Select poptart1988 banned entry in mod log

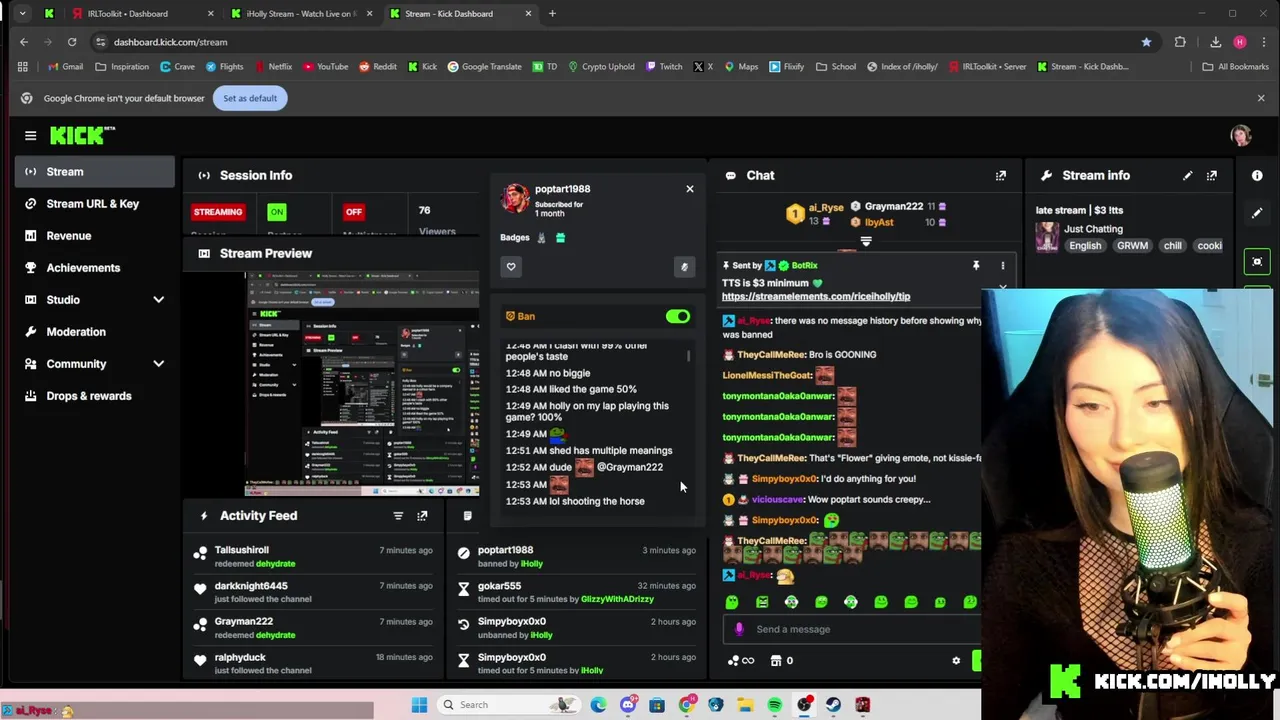(575, 557)
